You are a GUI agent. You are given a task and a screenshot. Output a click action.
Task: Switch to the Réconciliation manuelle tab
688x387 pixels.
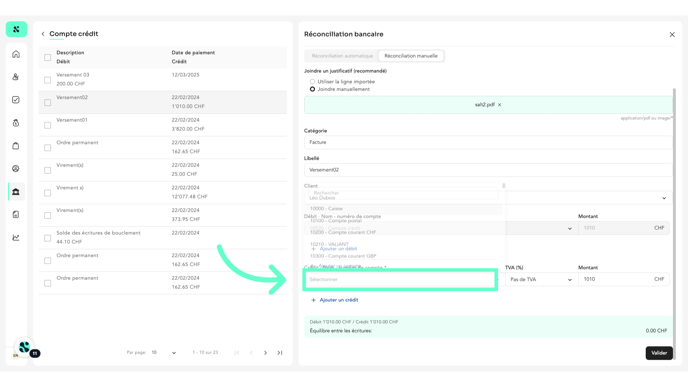pos(411,56)
